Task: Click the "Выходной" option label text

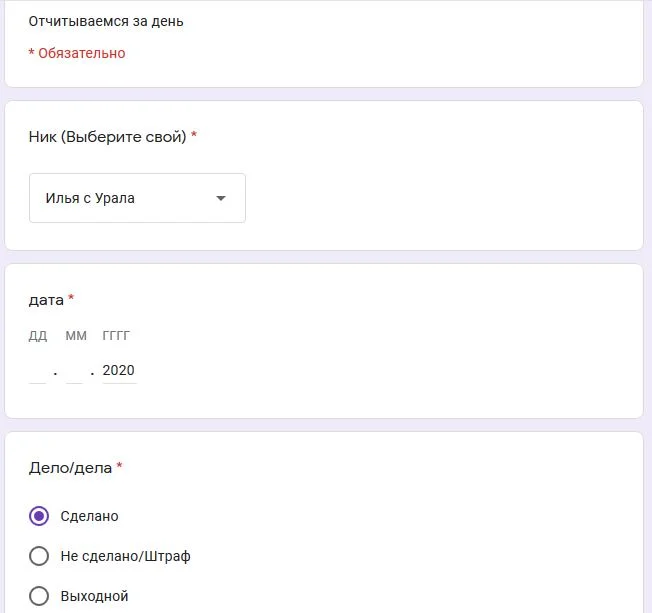Action: [95, 596]
